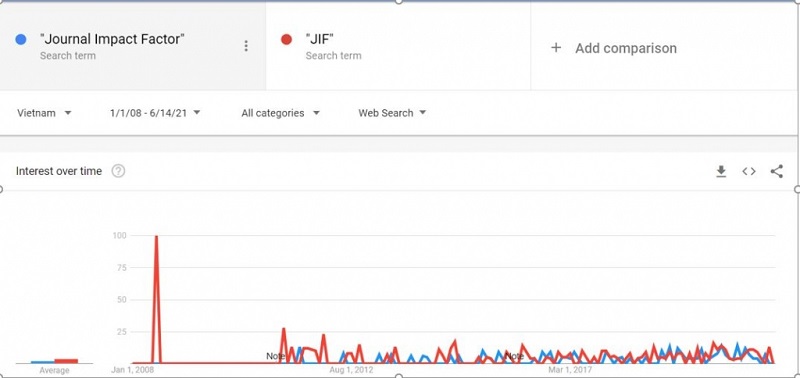Open the help icon beside Interest over time
Image resolution: width=800 pixels, height=378 pixels.
click(x=118, y=171)
